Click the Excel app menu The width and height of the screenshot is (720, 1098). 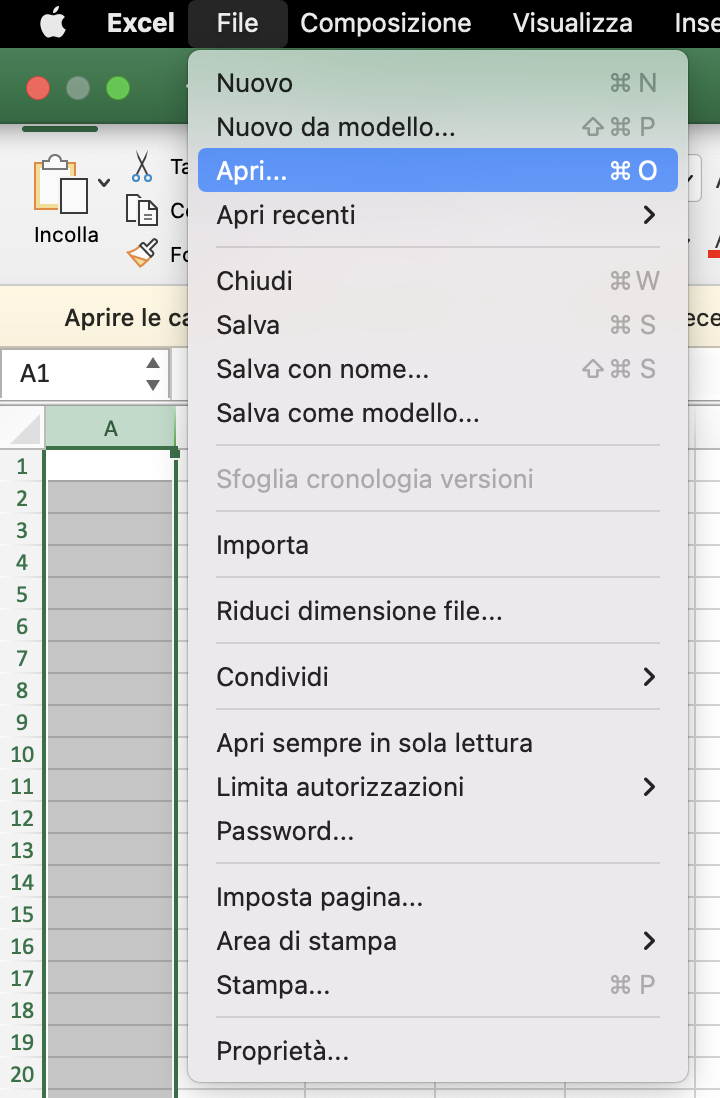click(x=140, y=23)
